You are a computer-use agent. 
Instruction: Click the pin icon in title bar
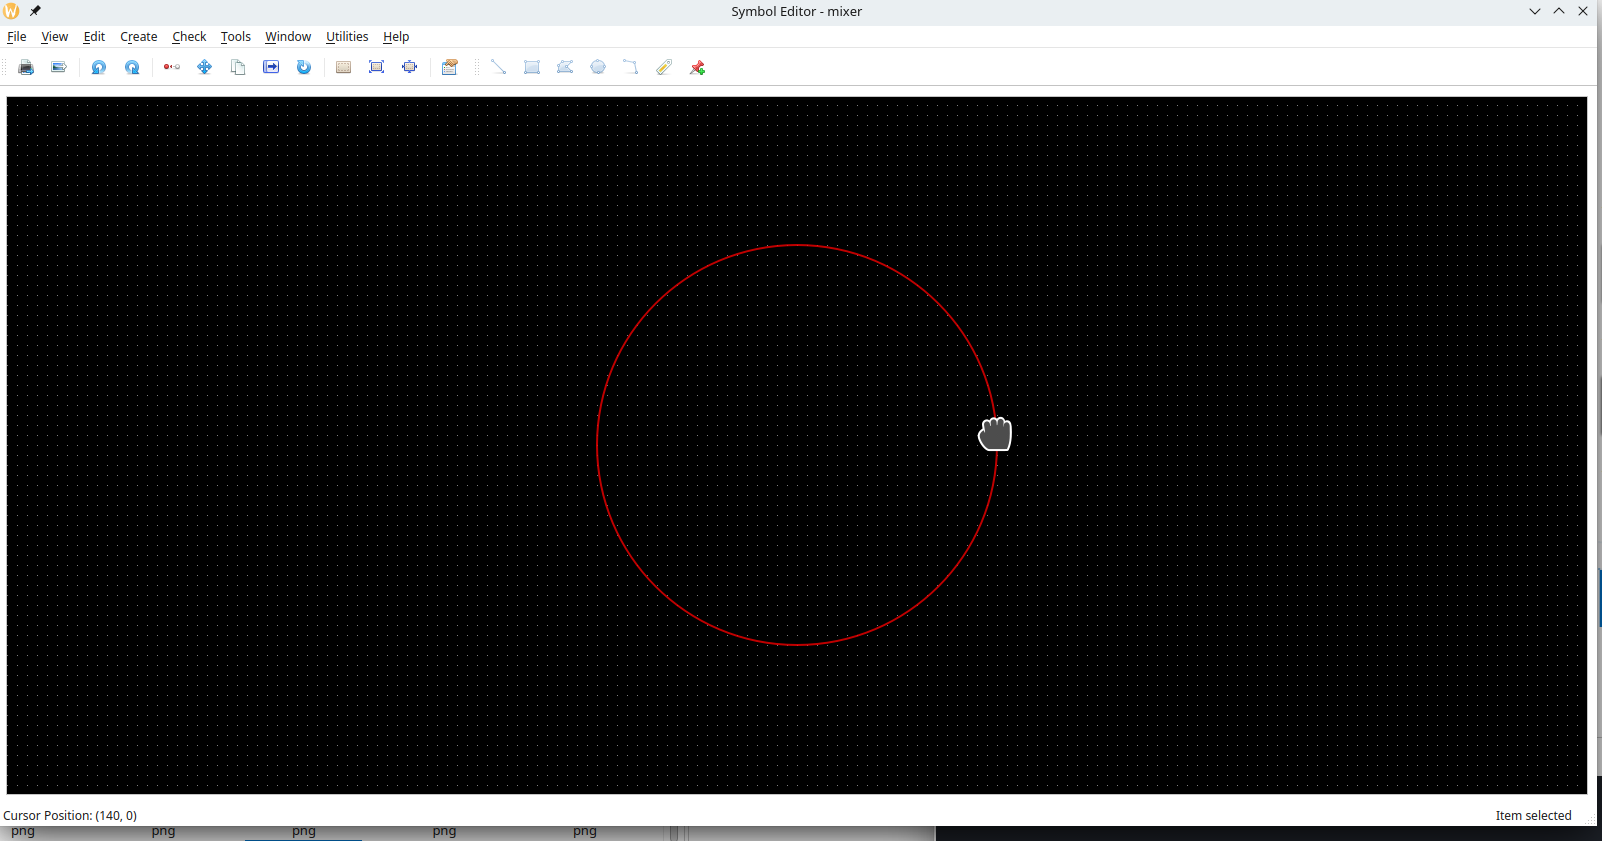[35, 11]
